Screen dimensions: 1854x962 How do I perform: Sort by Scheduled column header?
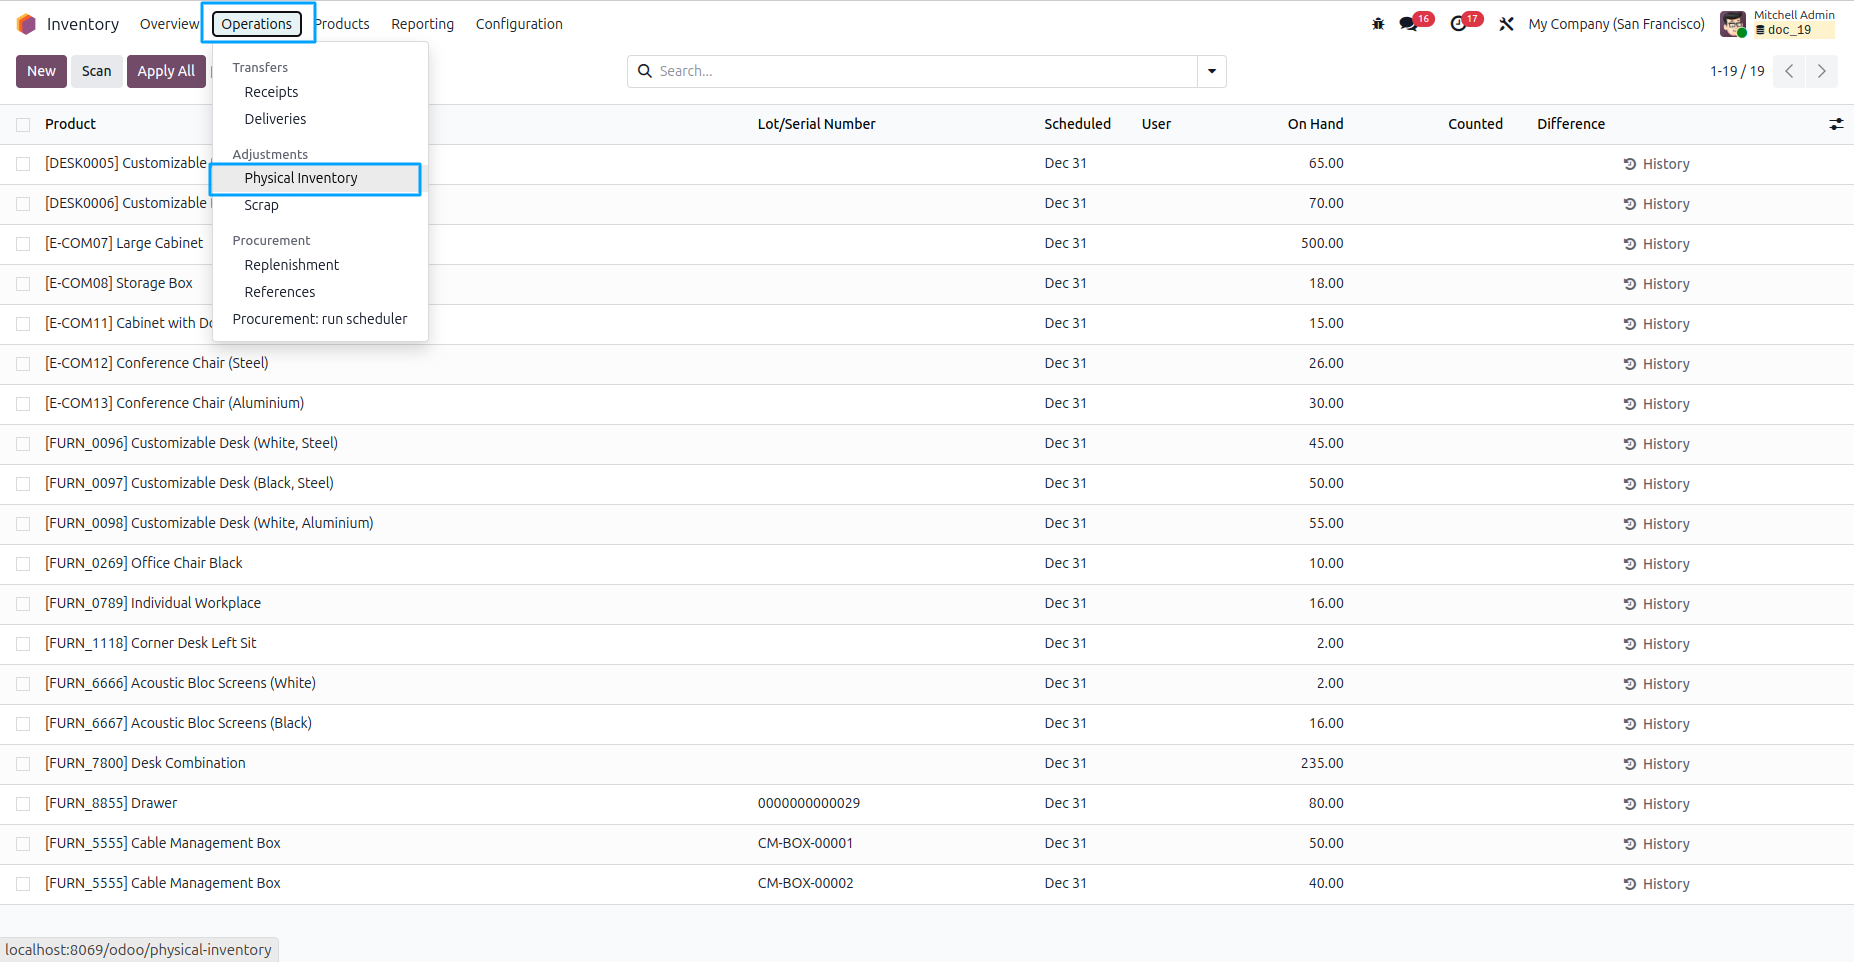pos(1077,124)
